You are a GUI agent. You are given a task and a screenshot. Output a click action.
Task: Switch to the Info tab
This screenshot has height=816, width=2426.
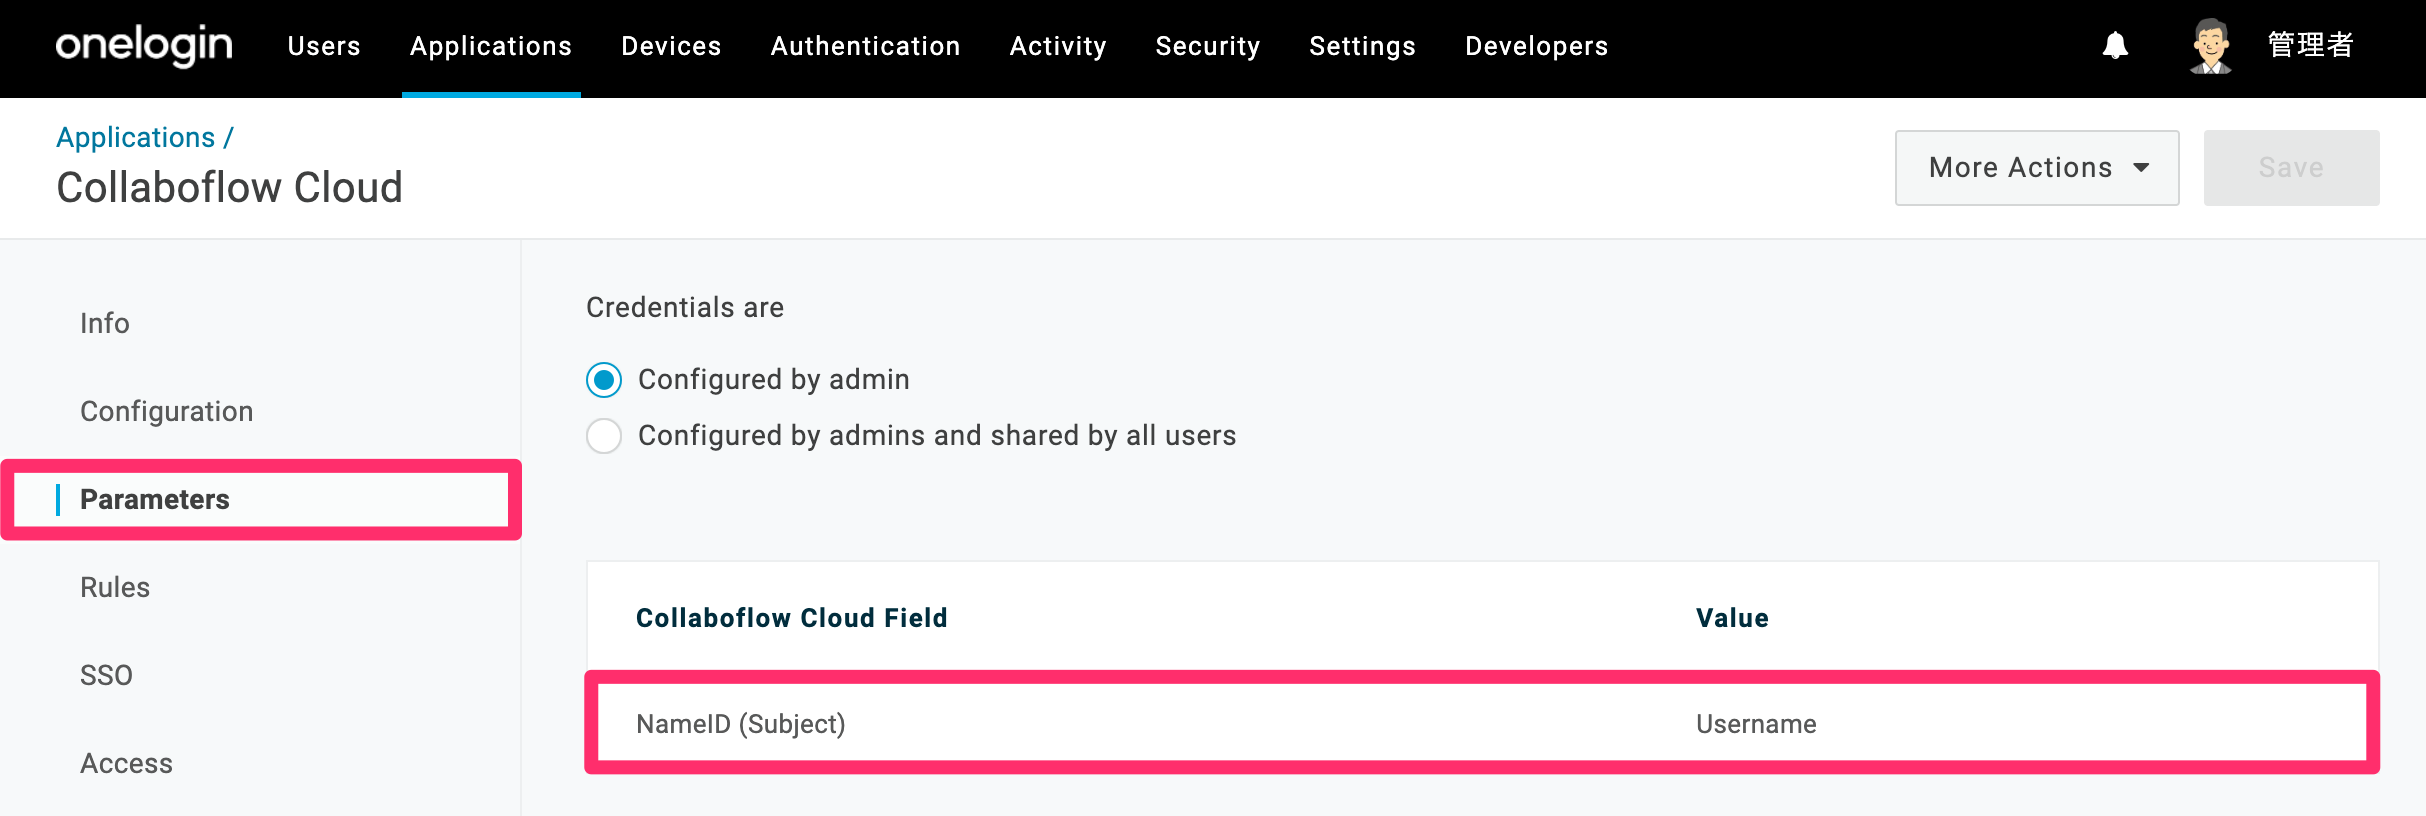click(x=105, y=323)
